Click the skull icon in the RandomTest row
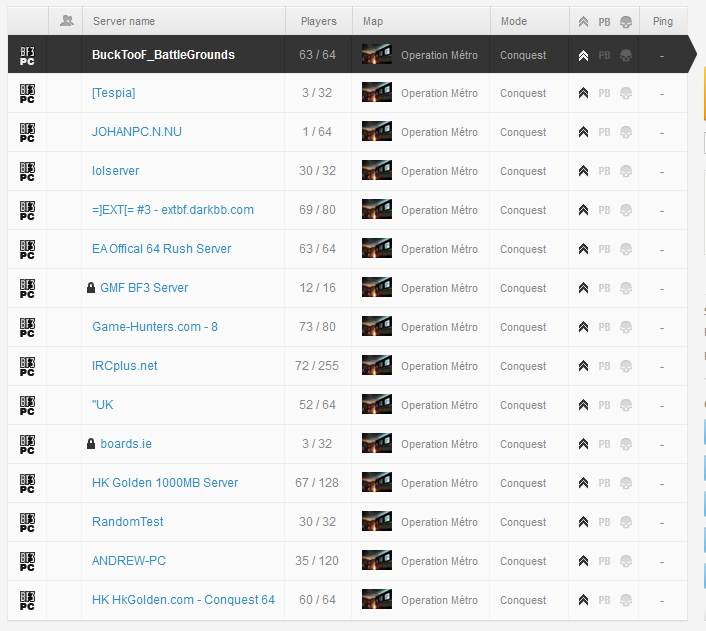This screenshot has width=706, height=631. click(625, 522)
